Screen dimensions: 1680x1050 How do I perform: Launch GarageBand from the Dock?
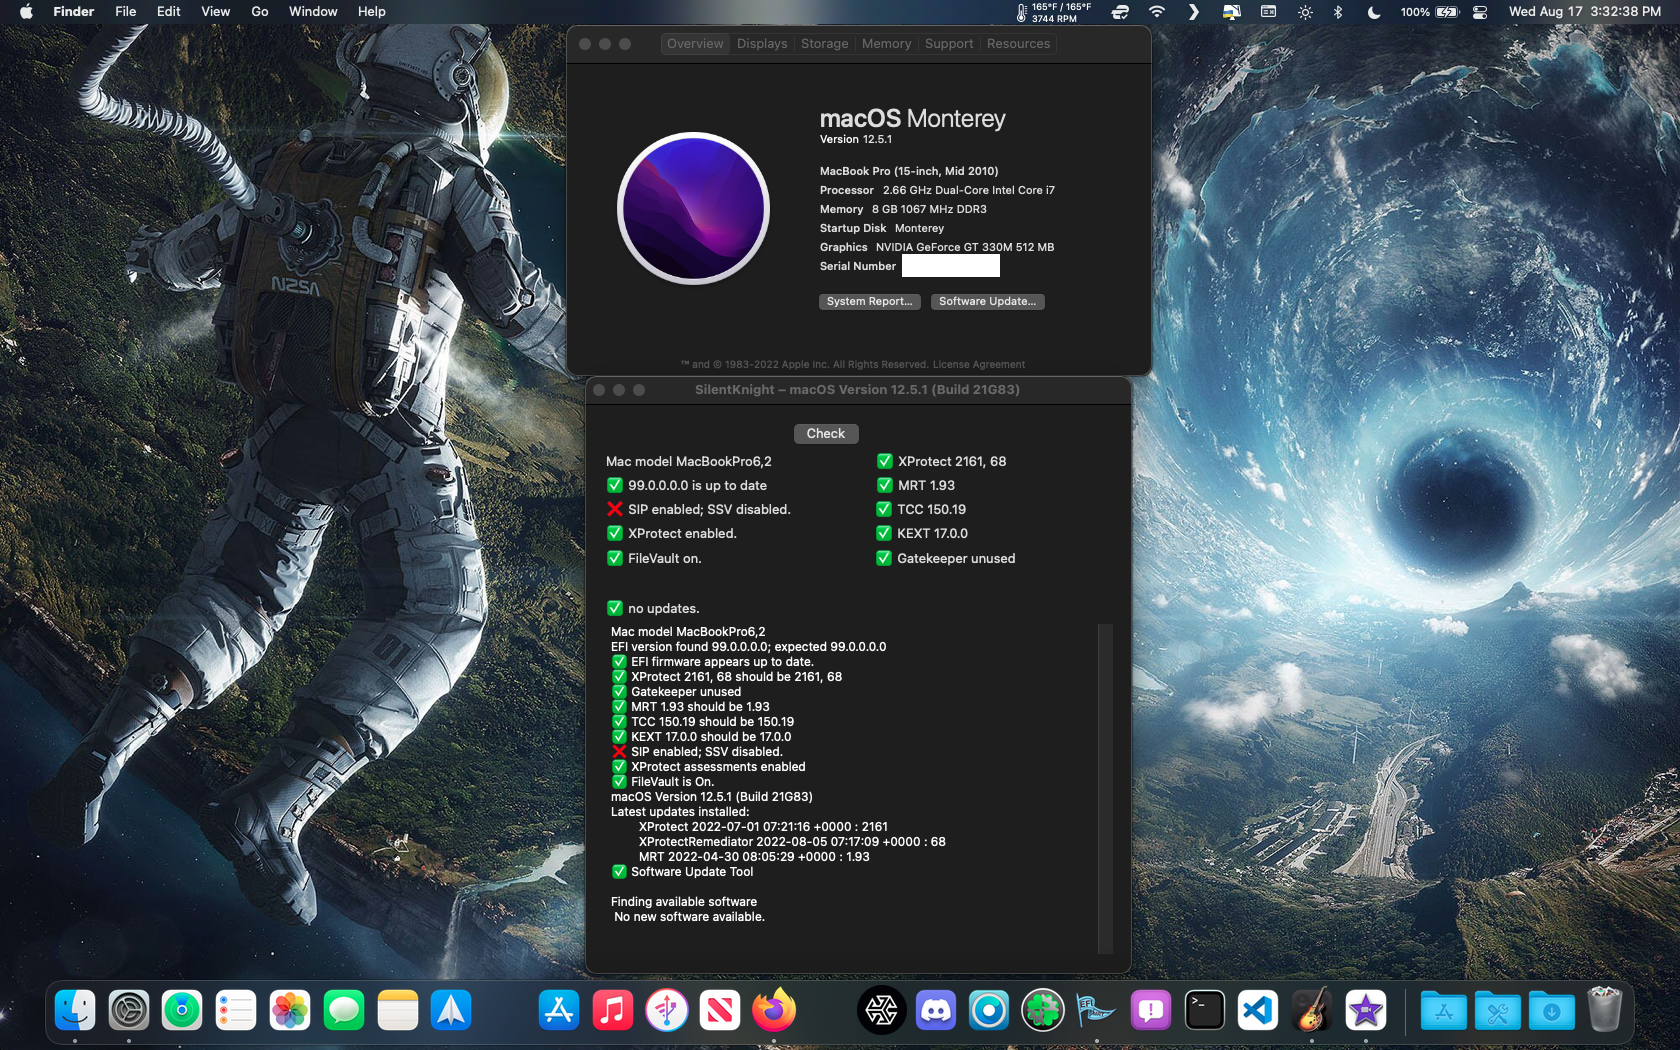tap(1312, 1011)
